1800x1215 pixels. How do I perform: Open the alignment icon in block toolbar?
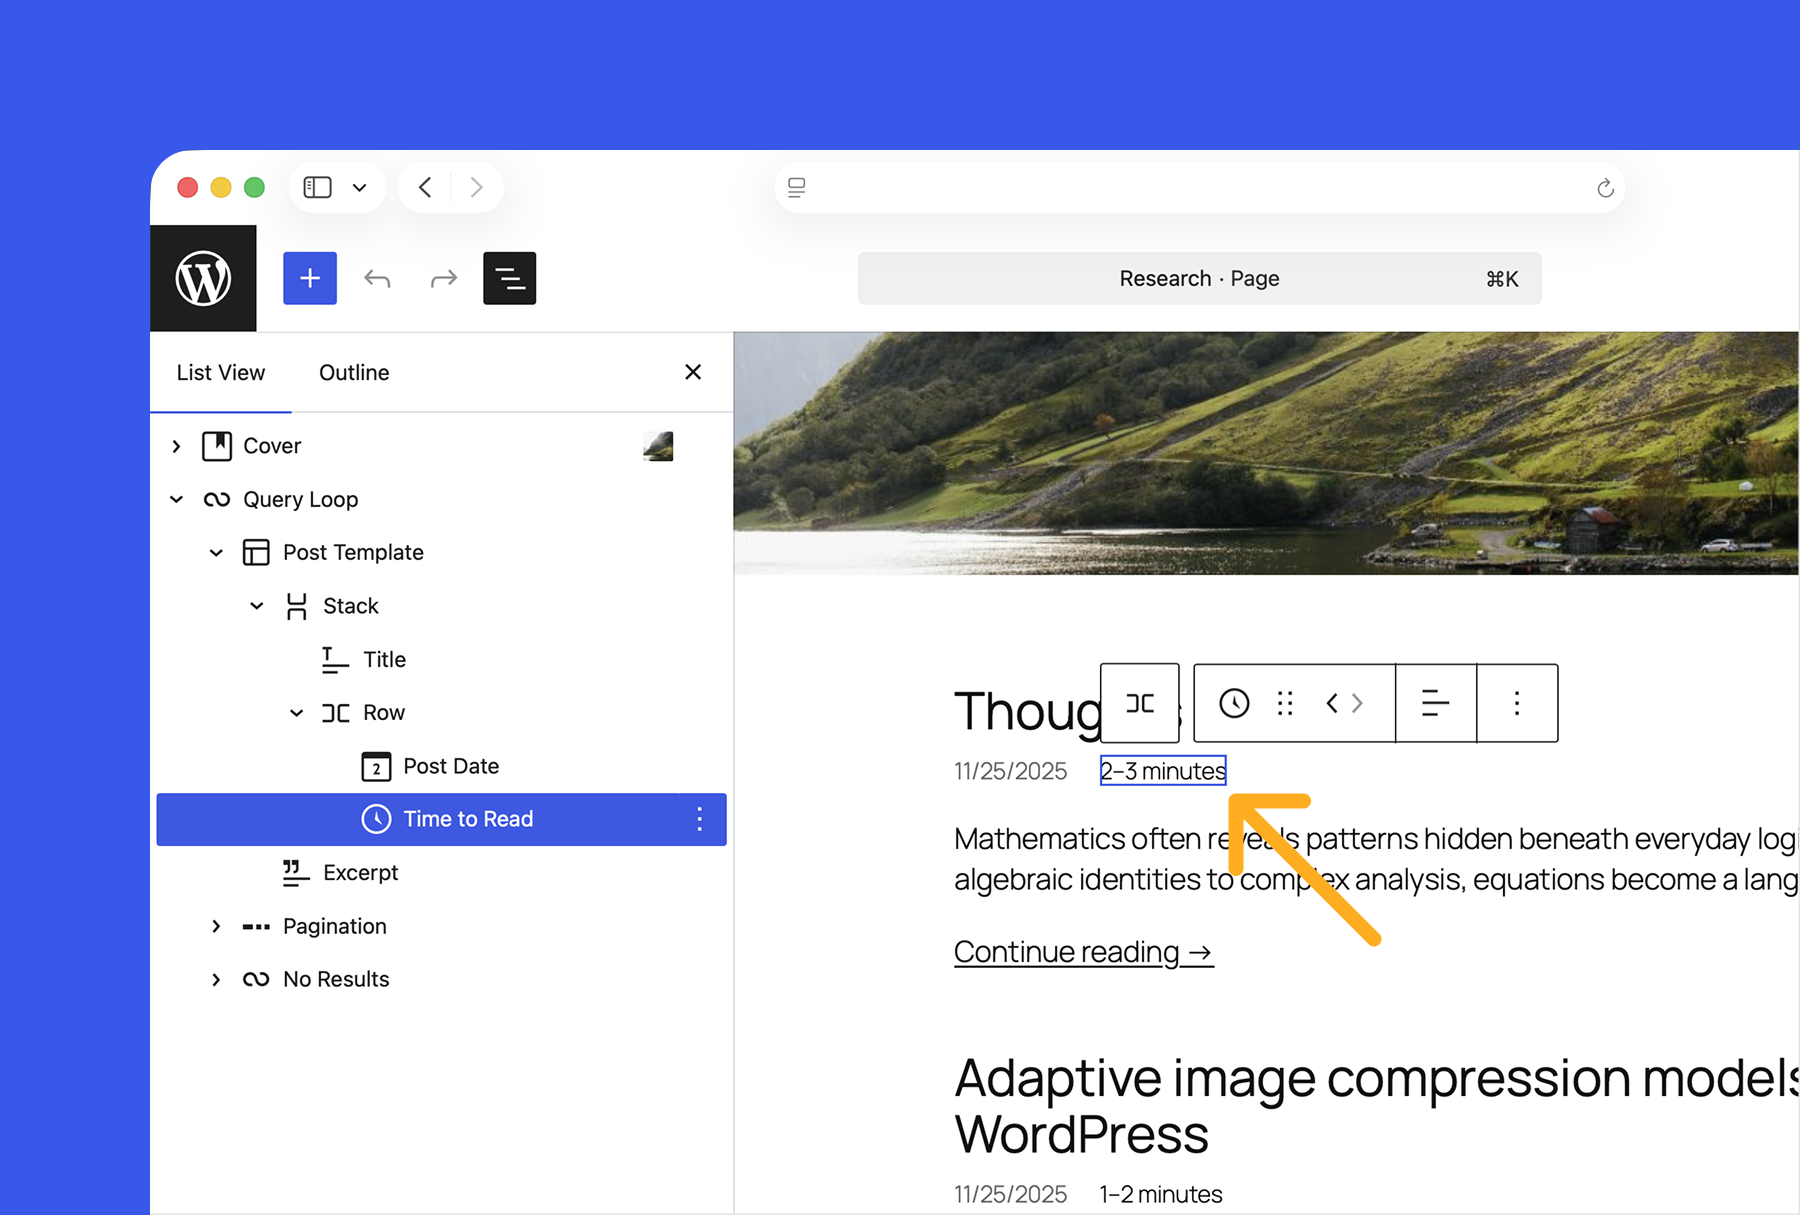1436,703
